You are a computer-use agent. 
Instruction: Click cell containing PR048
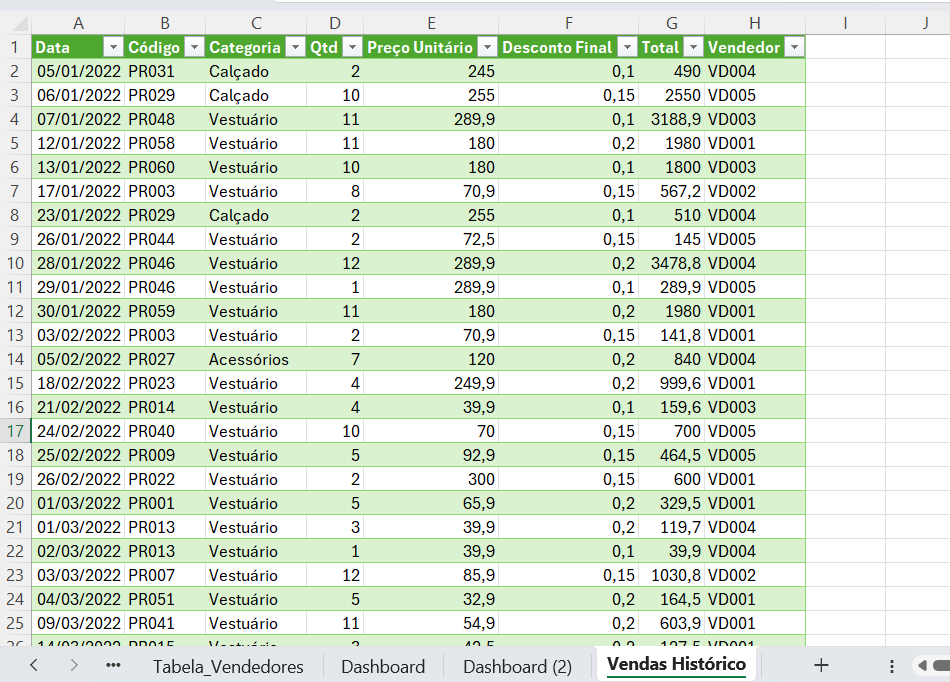coord(165,119)
